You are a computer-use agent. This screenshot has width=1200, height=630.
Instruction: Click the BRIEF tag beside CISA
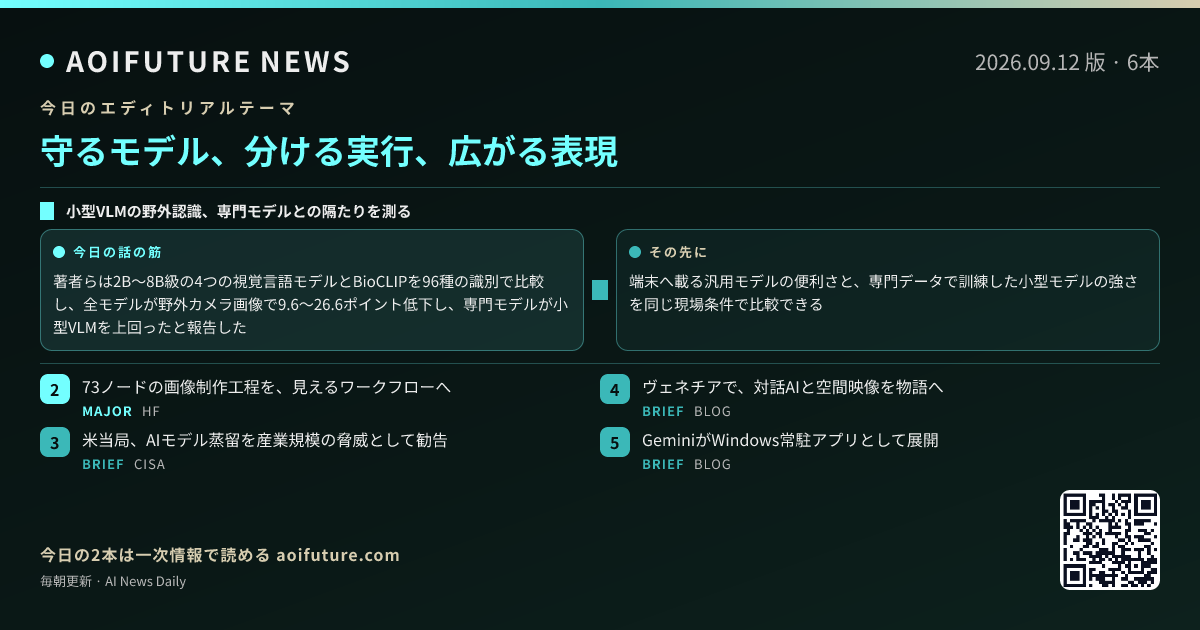(x=103, y=464)
